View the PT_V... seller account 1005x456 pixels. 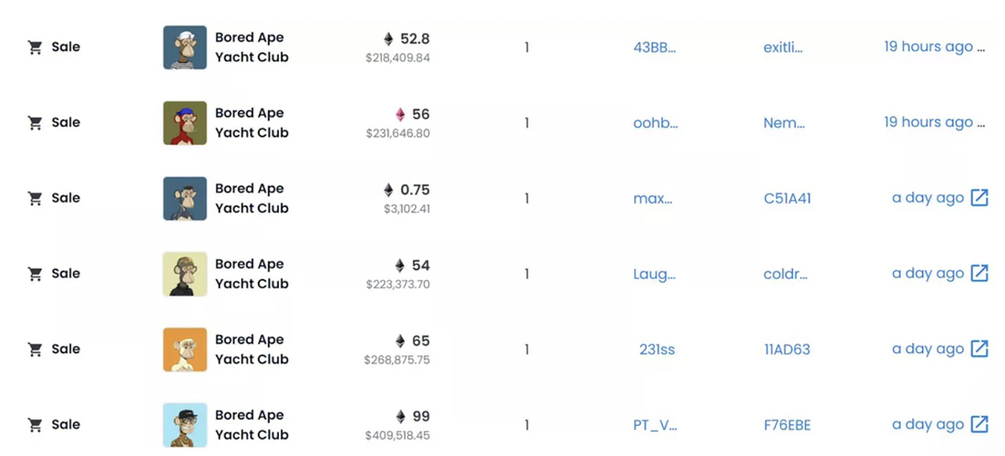click(655, 425)
